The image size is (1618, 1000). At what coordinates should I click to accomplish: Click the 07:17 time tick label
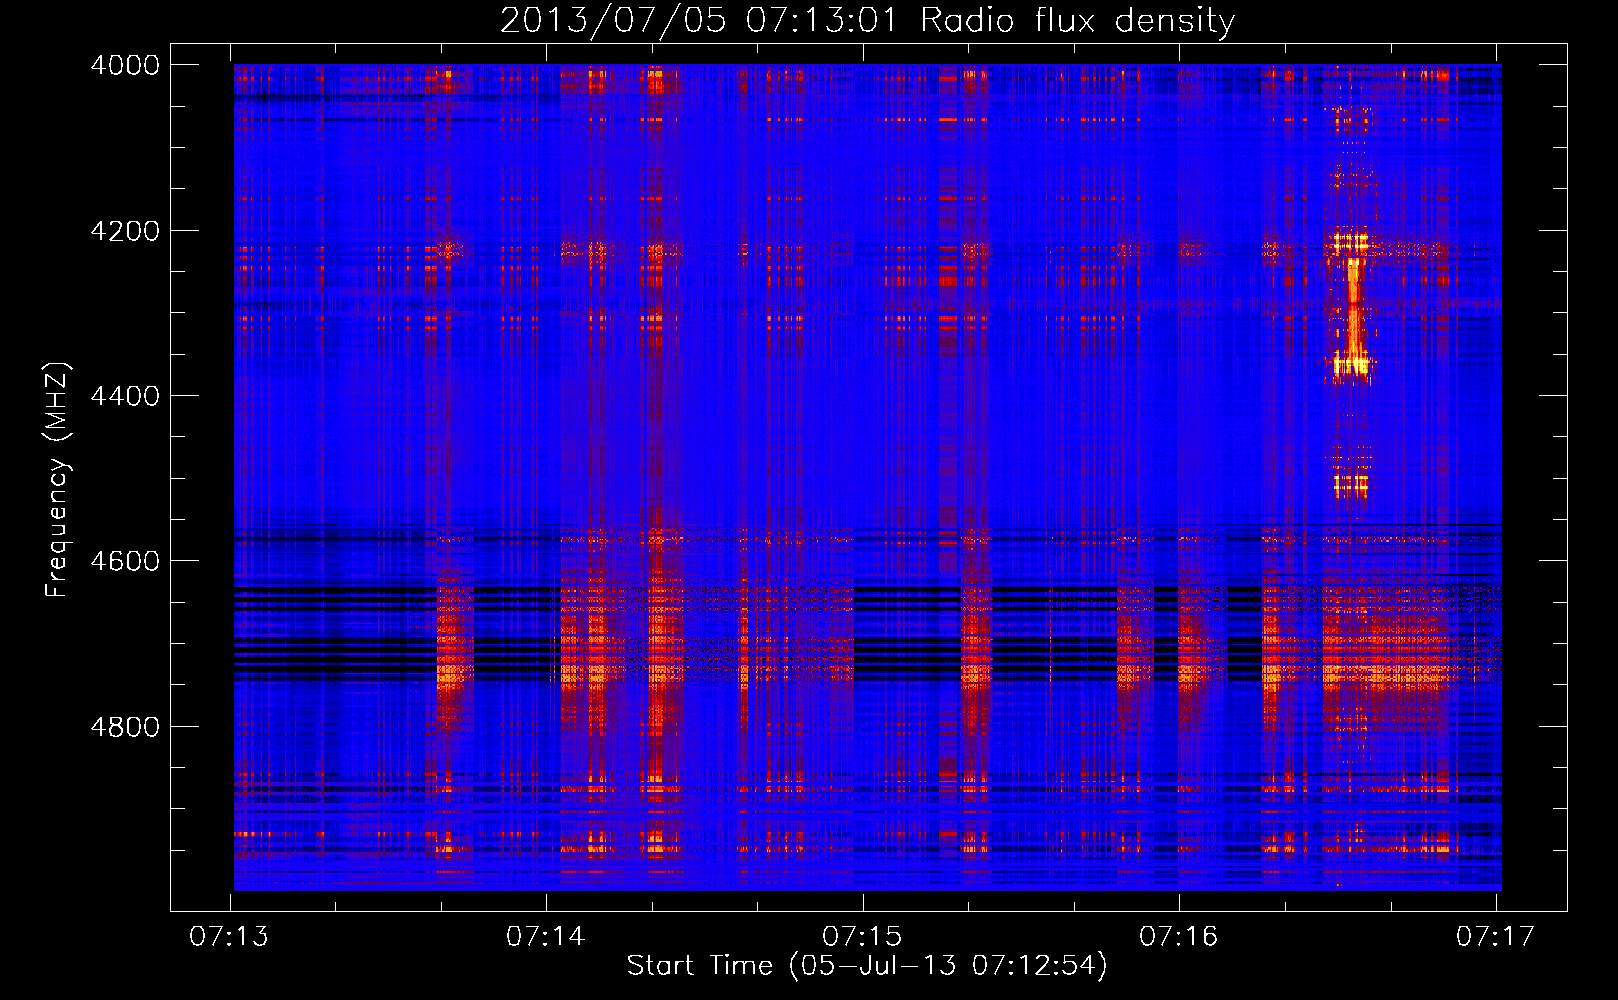pos(1495,937)
